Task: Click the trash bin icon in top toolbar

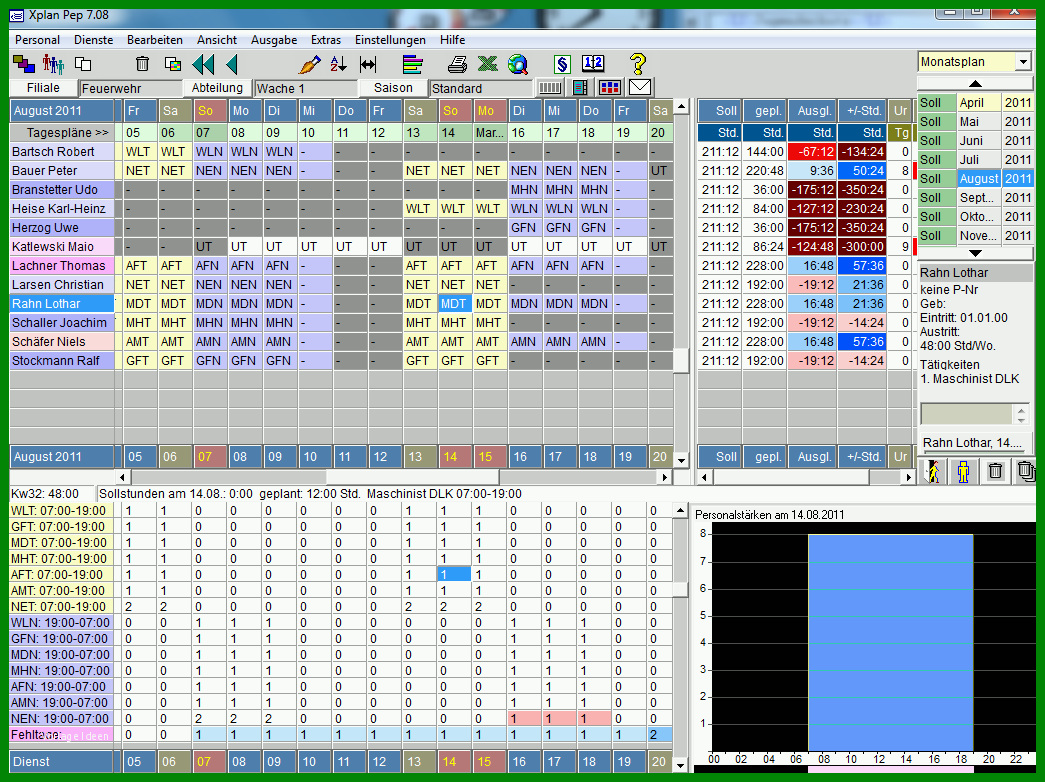Action: click(x=142, y=64)
